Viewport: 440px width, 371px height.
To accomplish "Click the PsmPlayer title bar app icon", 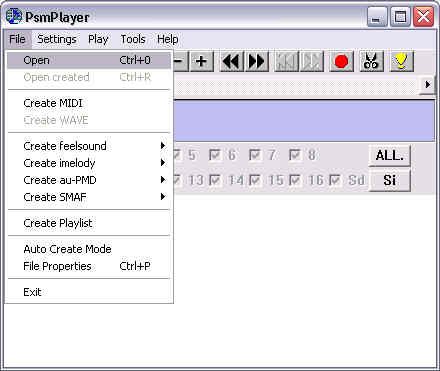I will click(14, 16).
